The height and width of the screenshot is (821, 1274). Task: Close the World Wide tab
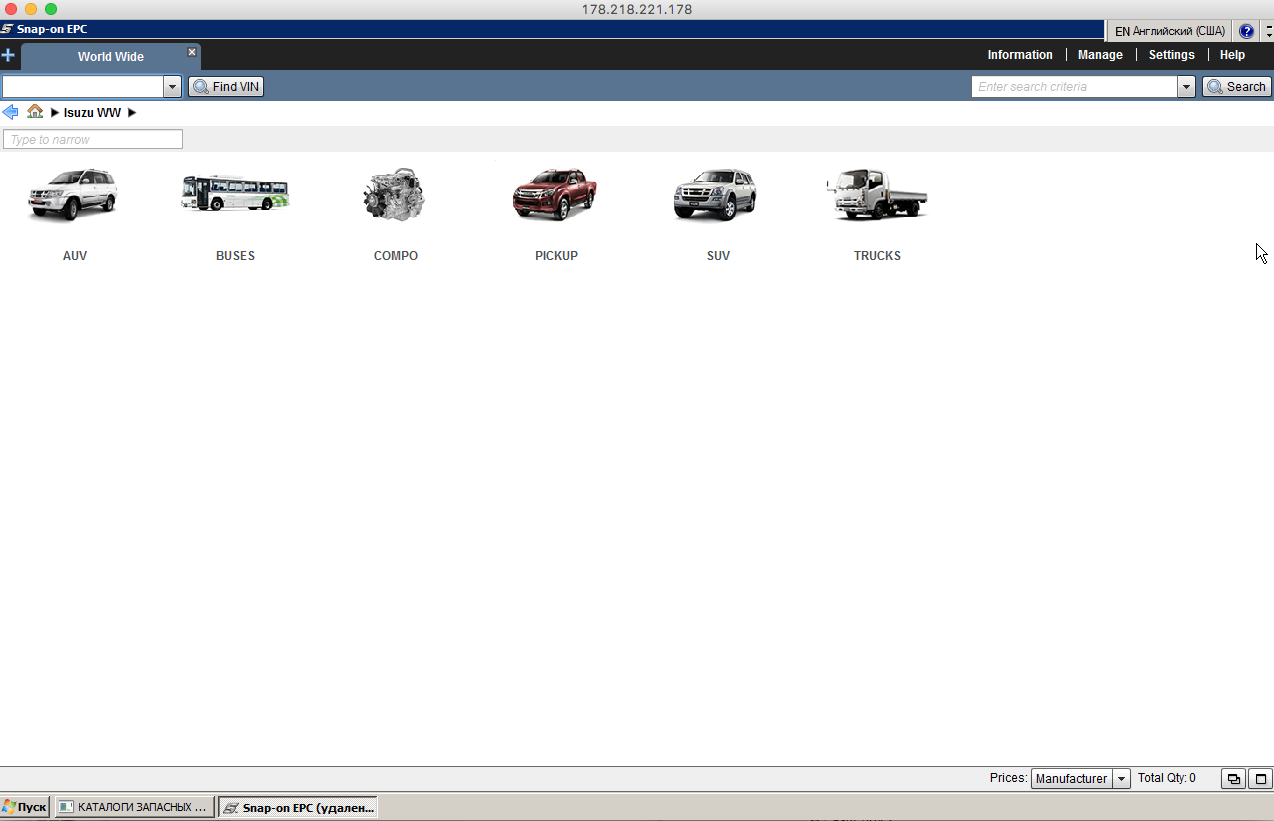[x=192, y=52]
